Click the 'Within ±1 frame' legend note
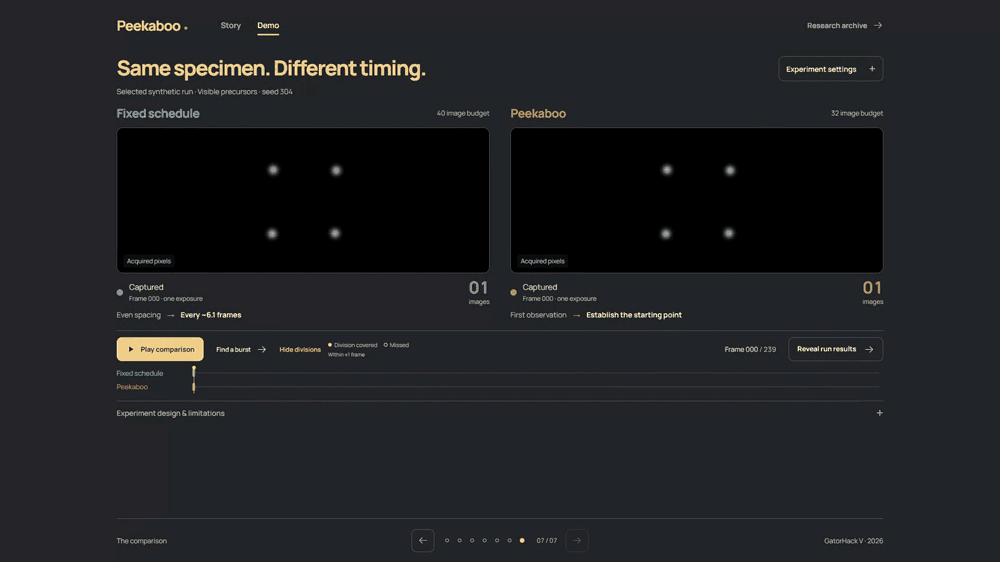This screenshot has height=562, width=1000. click(x=346, y=355)
